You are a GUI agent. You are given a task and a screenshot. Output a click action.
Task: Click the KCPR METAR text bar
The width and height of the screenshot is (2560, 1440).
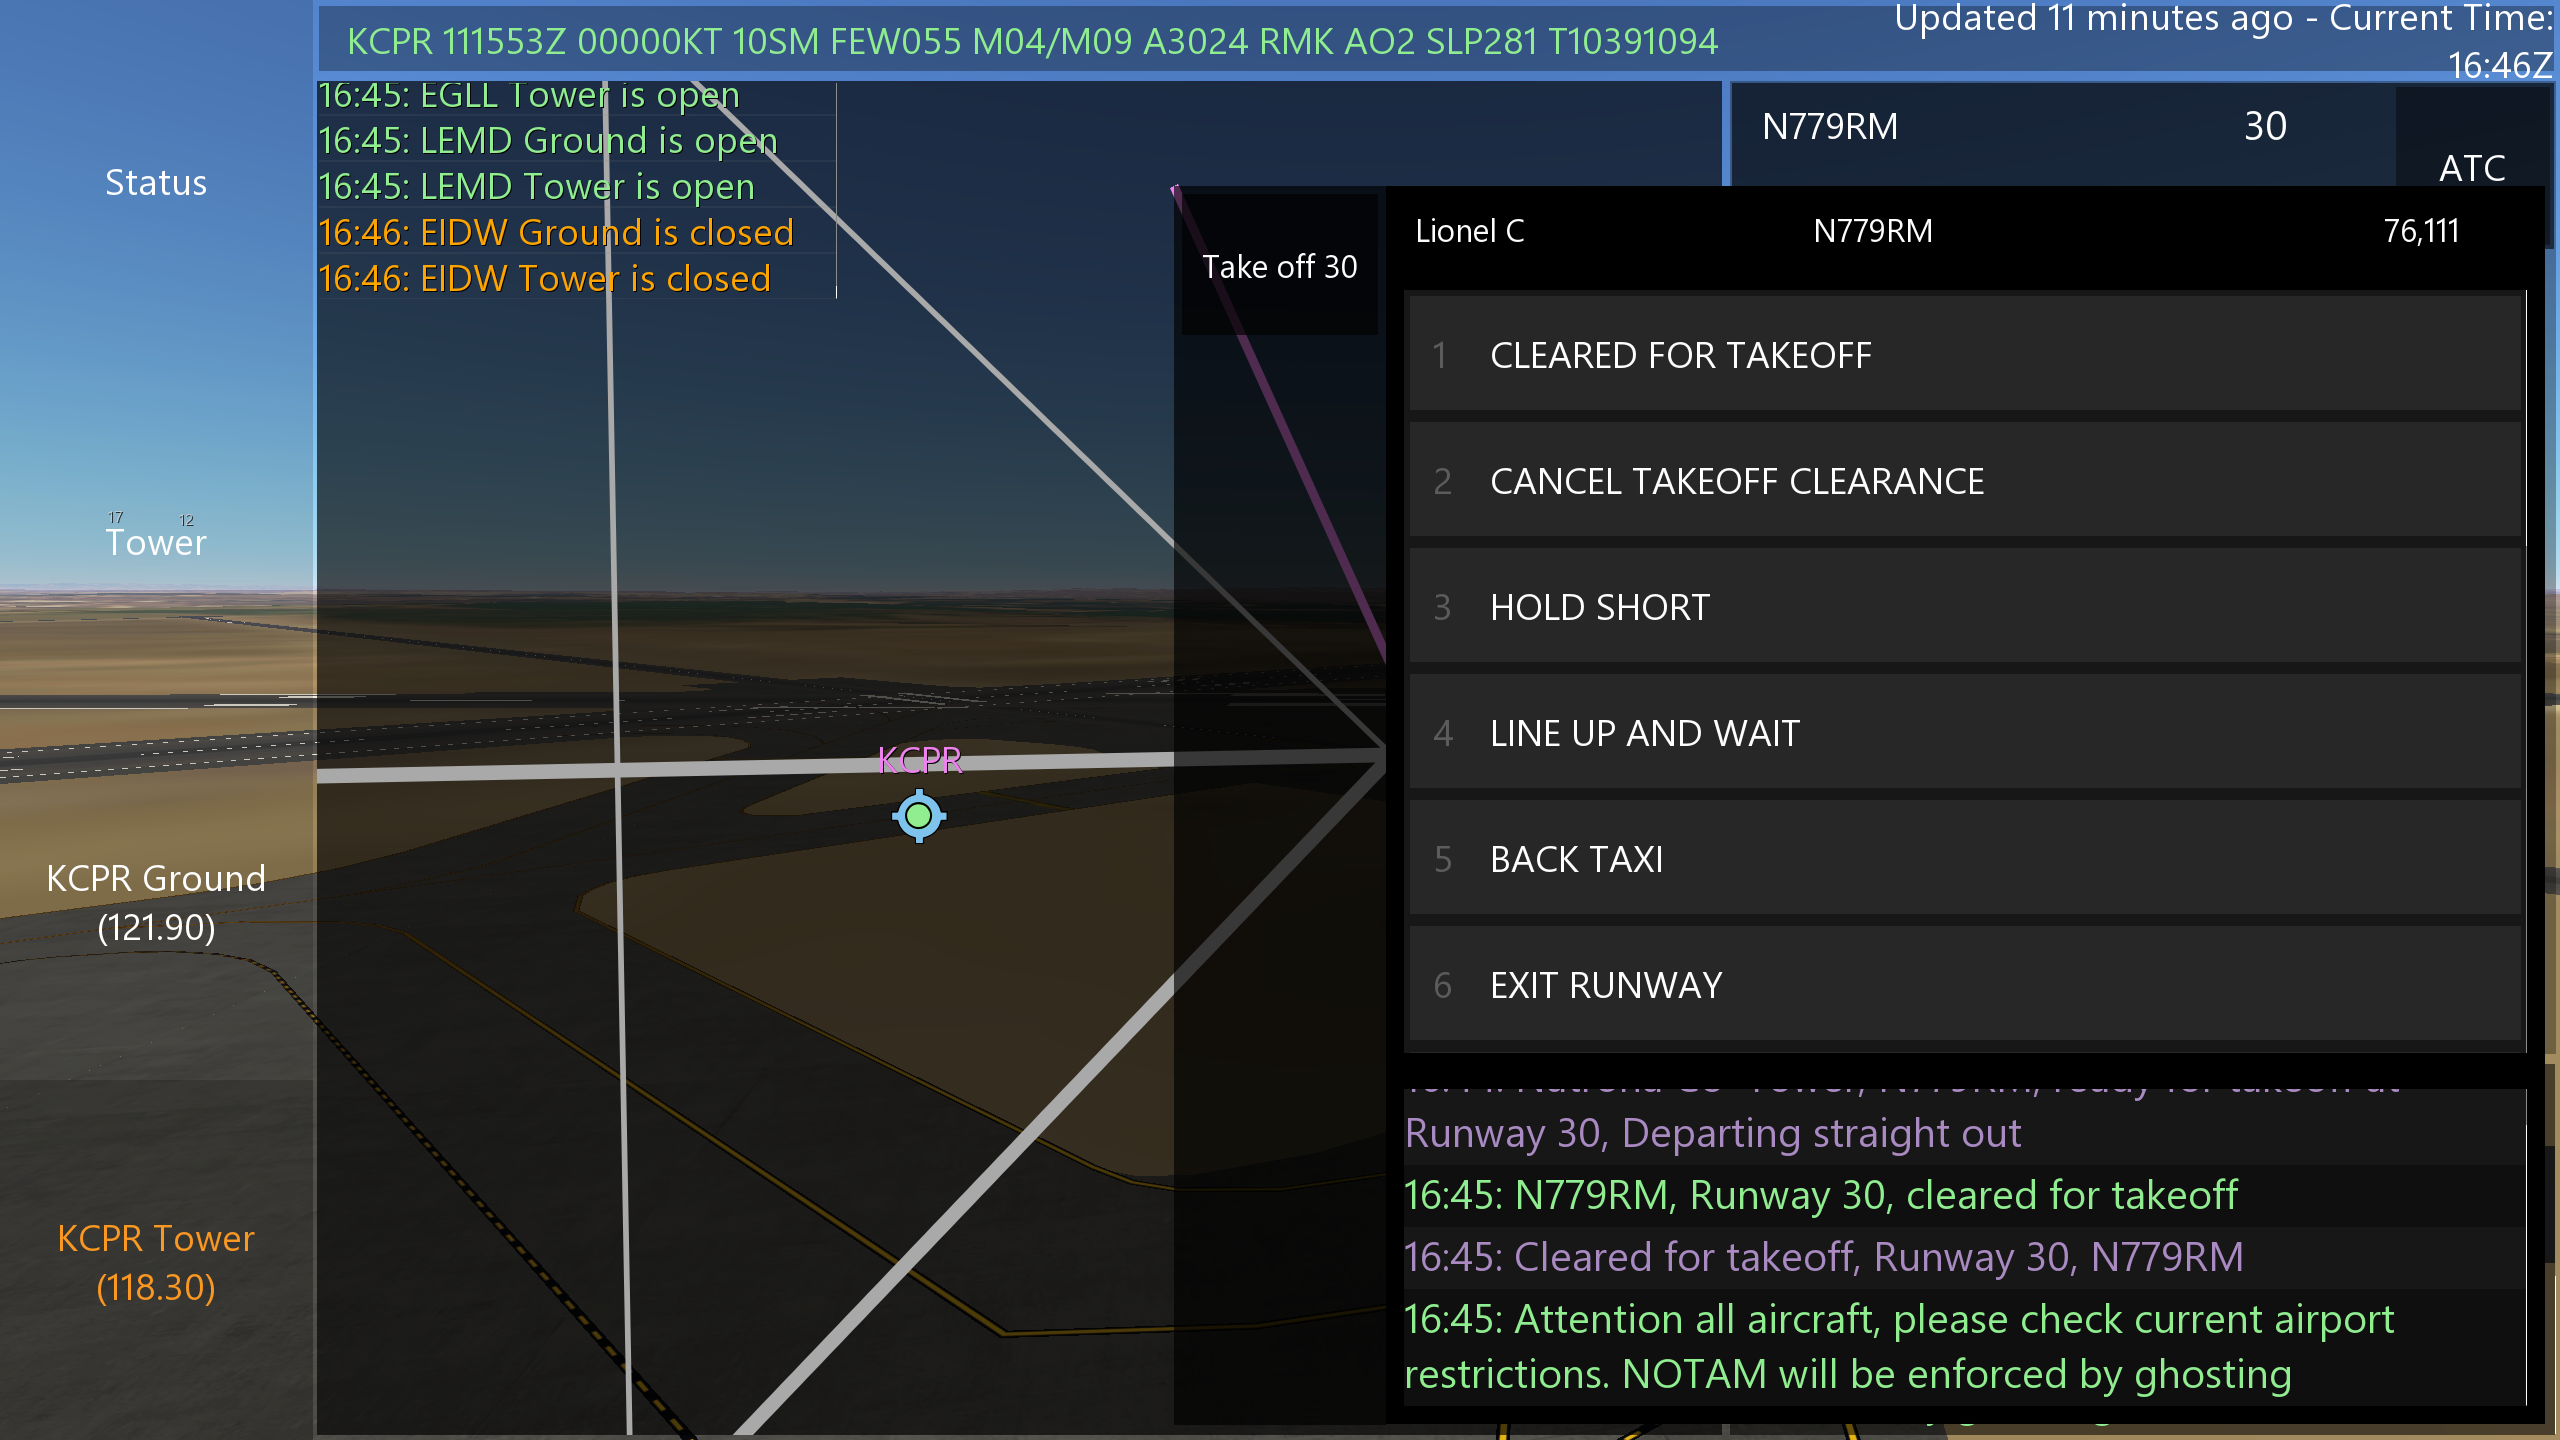[1031, 42]
